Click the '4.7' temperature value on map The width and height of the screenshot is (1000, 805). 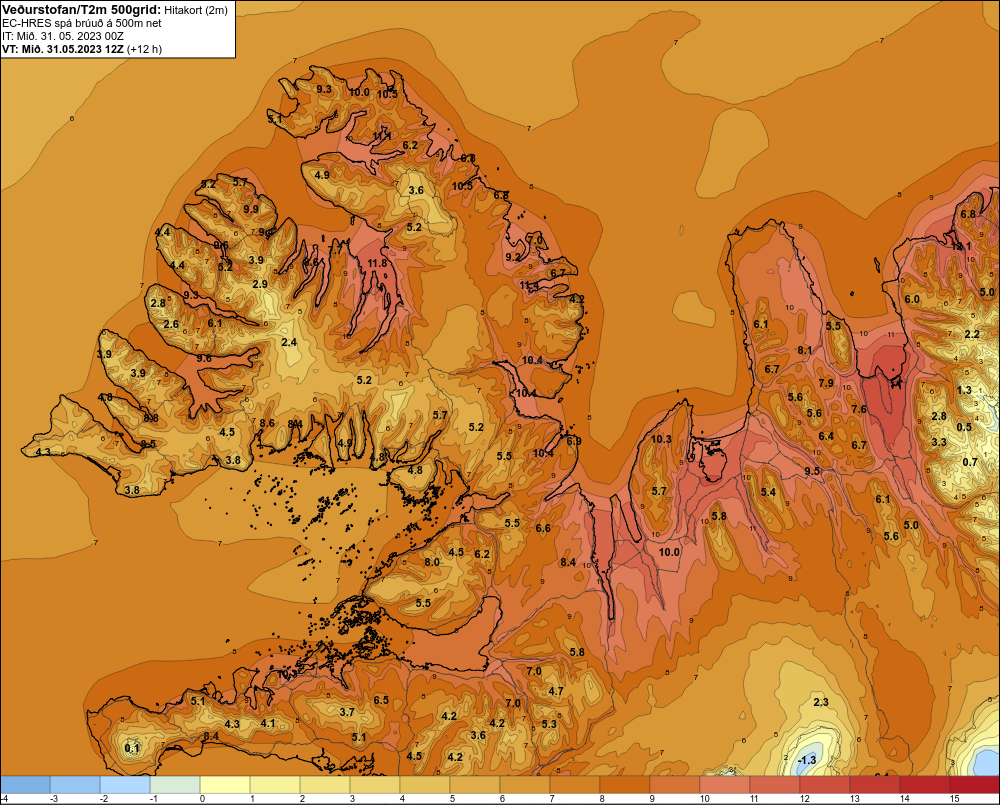[x=555, y=691]
